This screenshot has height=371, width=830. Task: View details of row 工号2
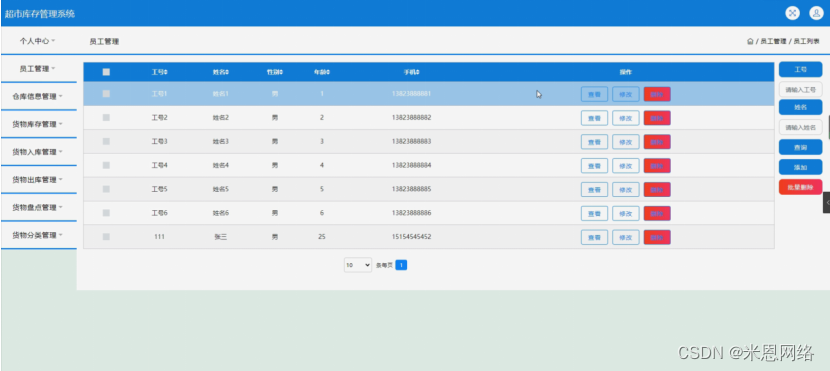click(x=594, y=118)
